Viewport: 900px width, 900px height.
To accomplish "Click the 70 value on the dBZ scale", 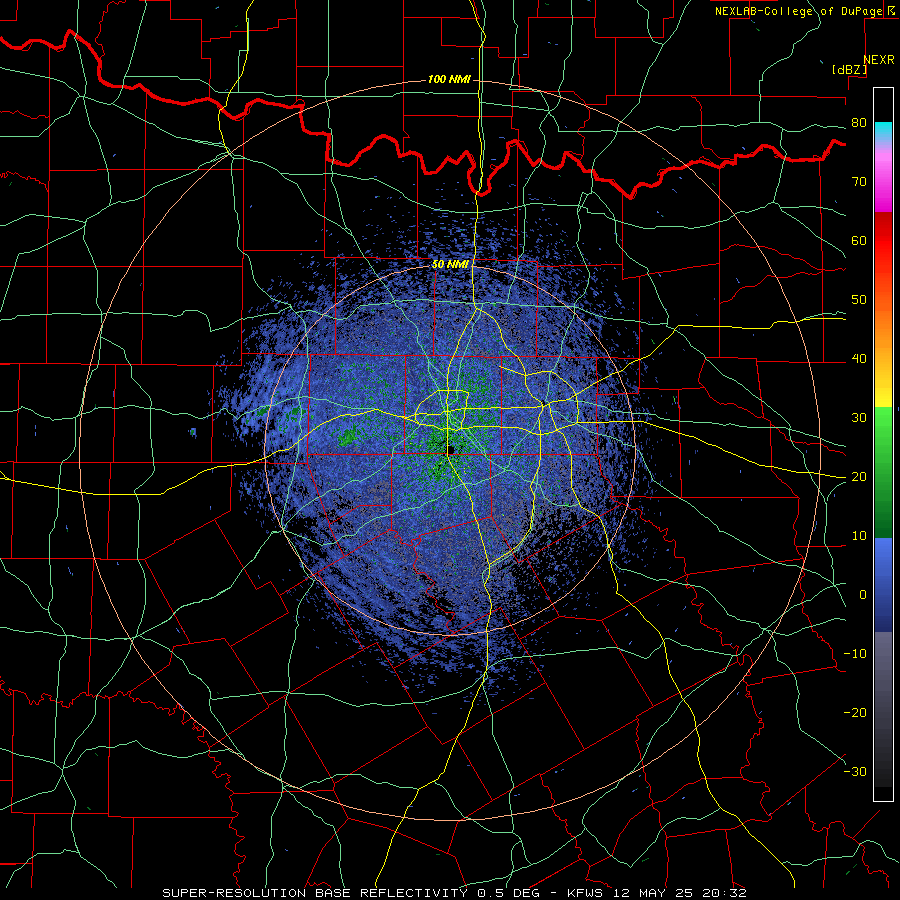I will [x=859, y=181].
